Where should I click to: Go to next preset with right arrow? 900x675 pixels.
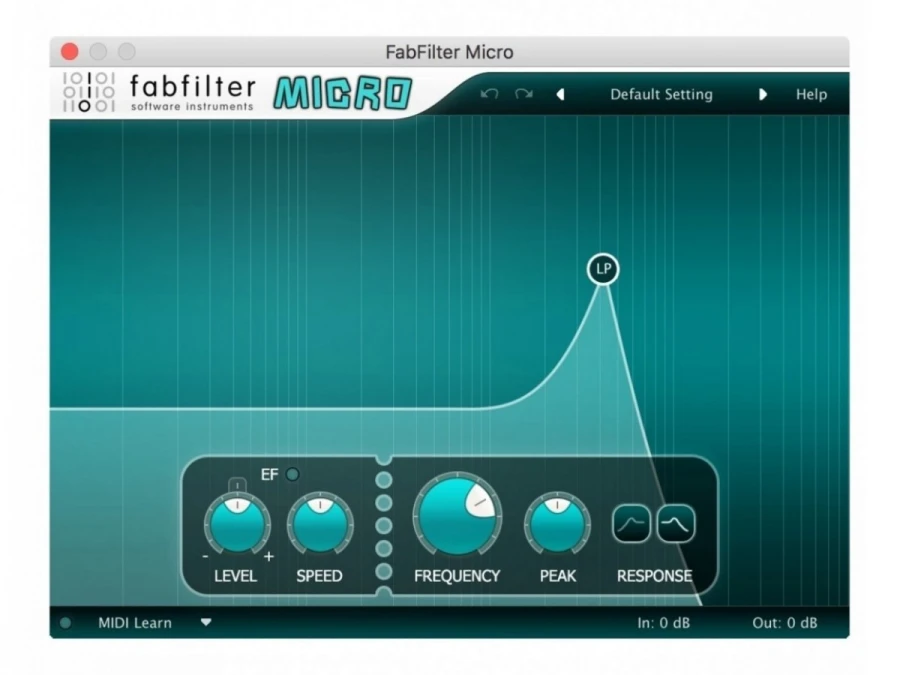(x=762, y=94)
